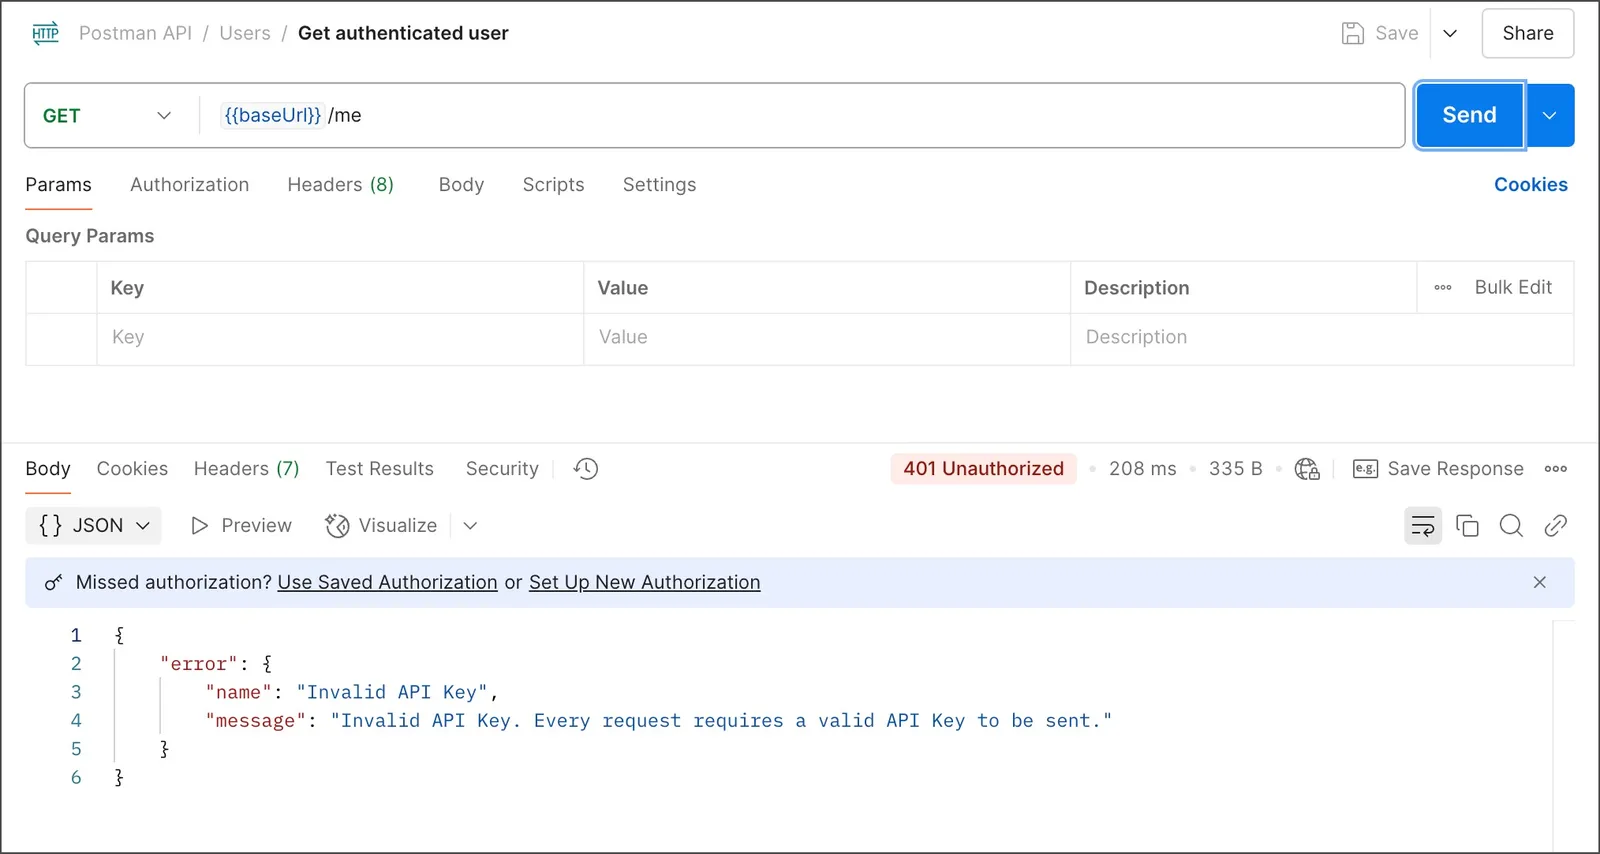The width and height of the screenshot is (1600, 854).
Task: Expand the Visualize options chevron
Action: [470, 526]
